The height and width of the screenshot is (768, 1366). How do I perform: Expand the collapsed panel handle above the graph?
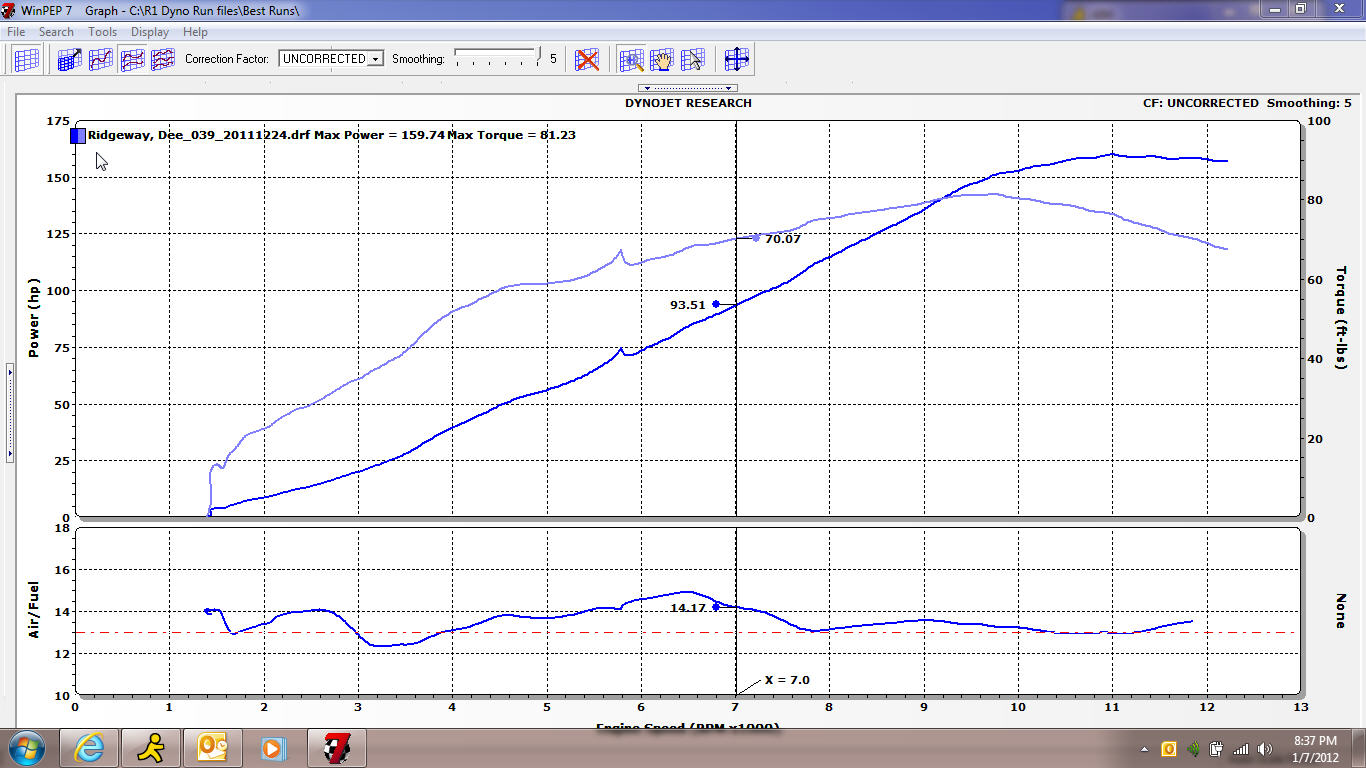pyautogui.click(x=687, y=88)
